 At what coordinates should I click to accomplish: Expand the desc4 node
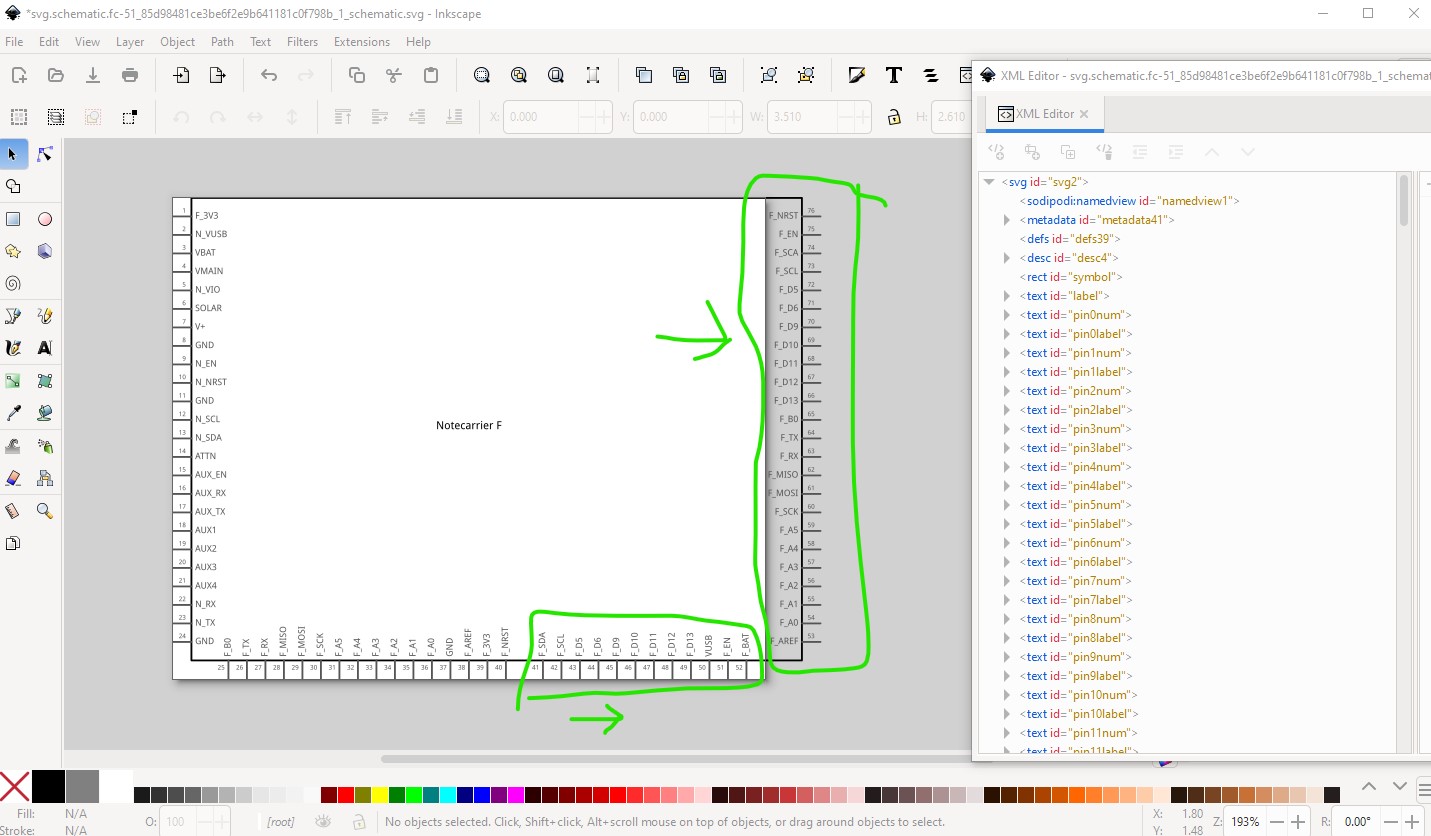click(1007, 258)
